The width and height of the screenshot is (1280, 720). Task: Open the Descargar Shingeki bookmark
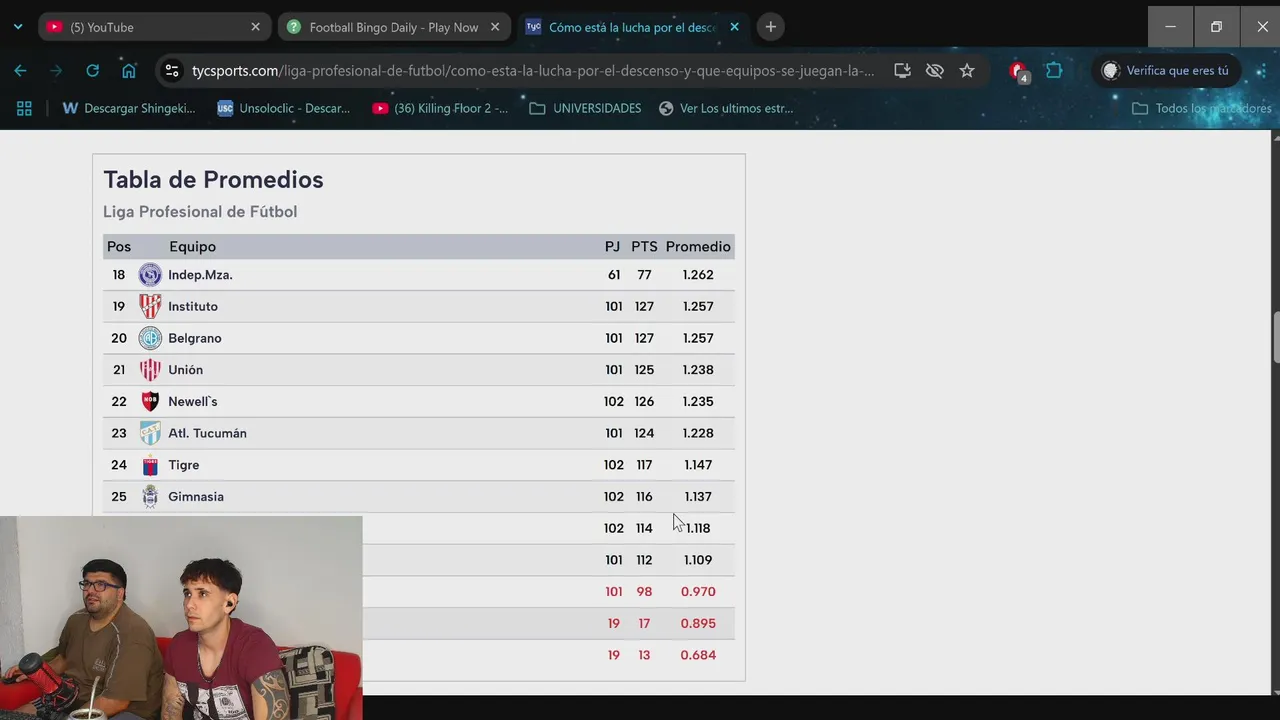point(129,108)
